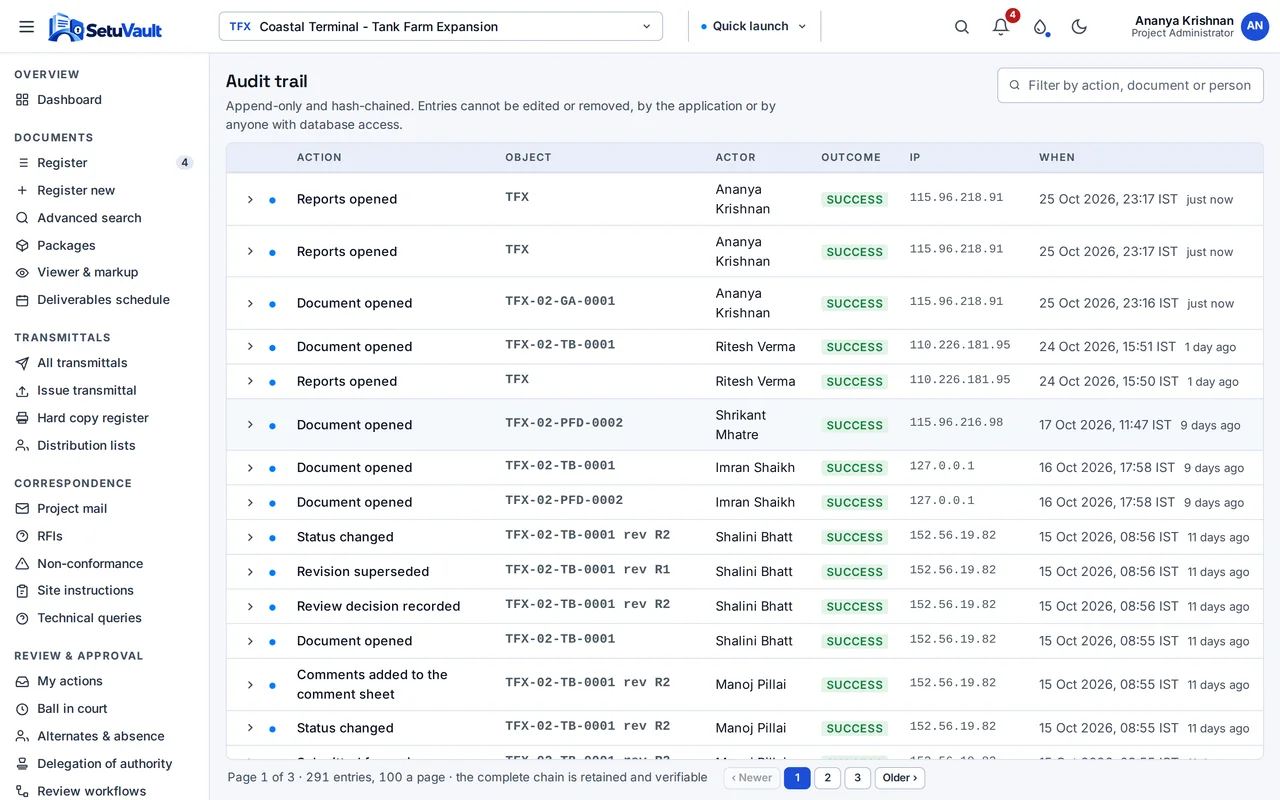Click the Project mail envelope icon
The width and height of the screenshot is (1280, 800).
(x=22, y=509)
